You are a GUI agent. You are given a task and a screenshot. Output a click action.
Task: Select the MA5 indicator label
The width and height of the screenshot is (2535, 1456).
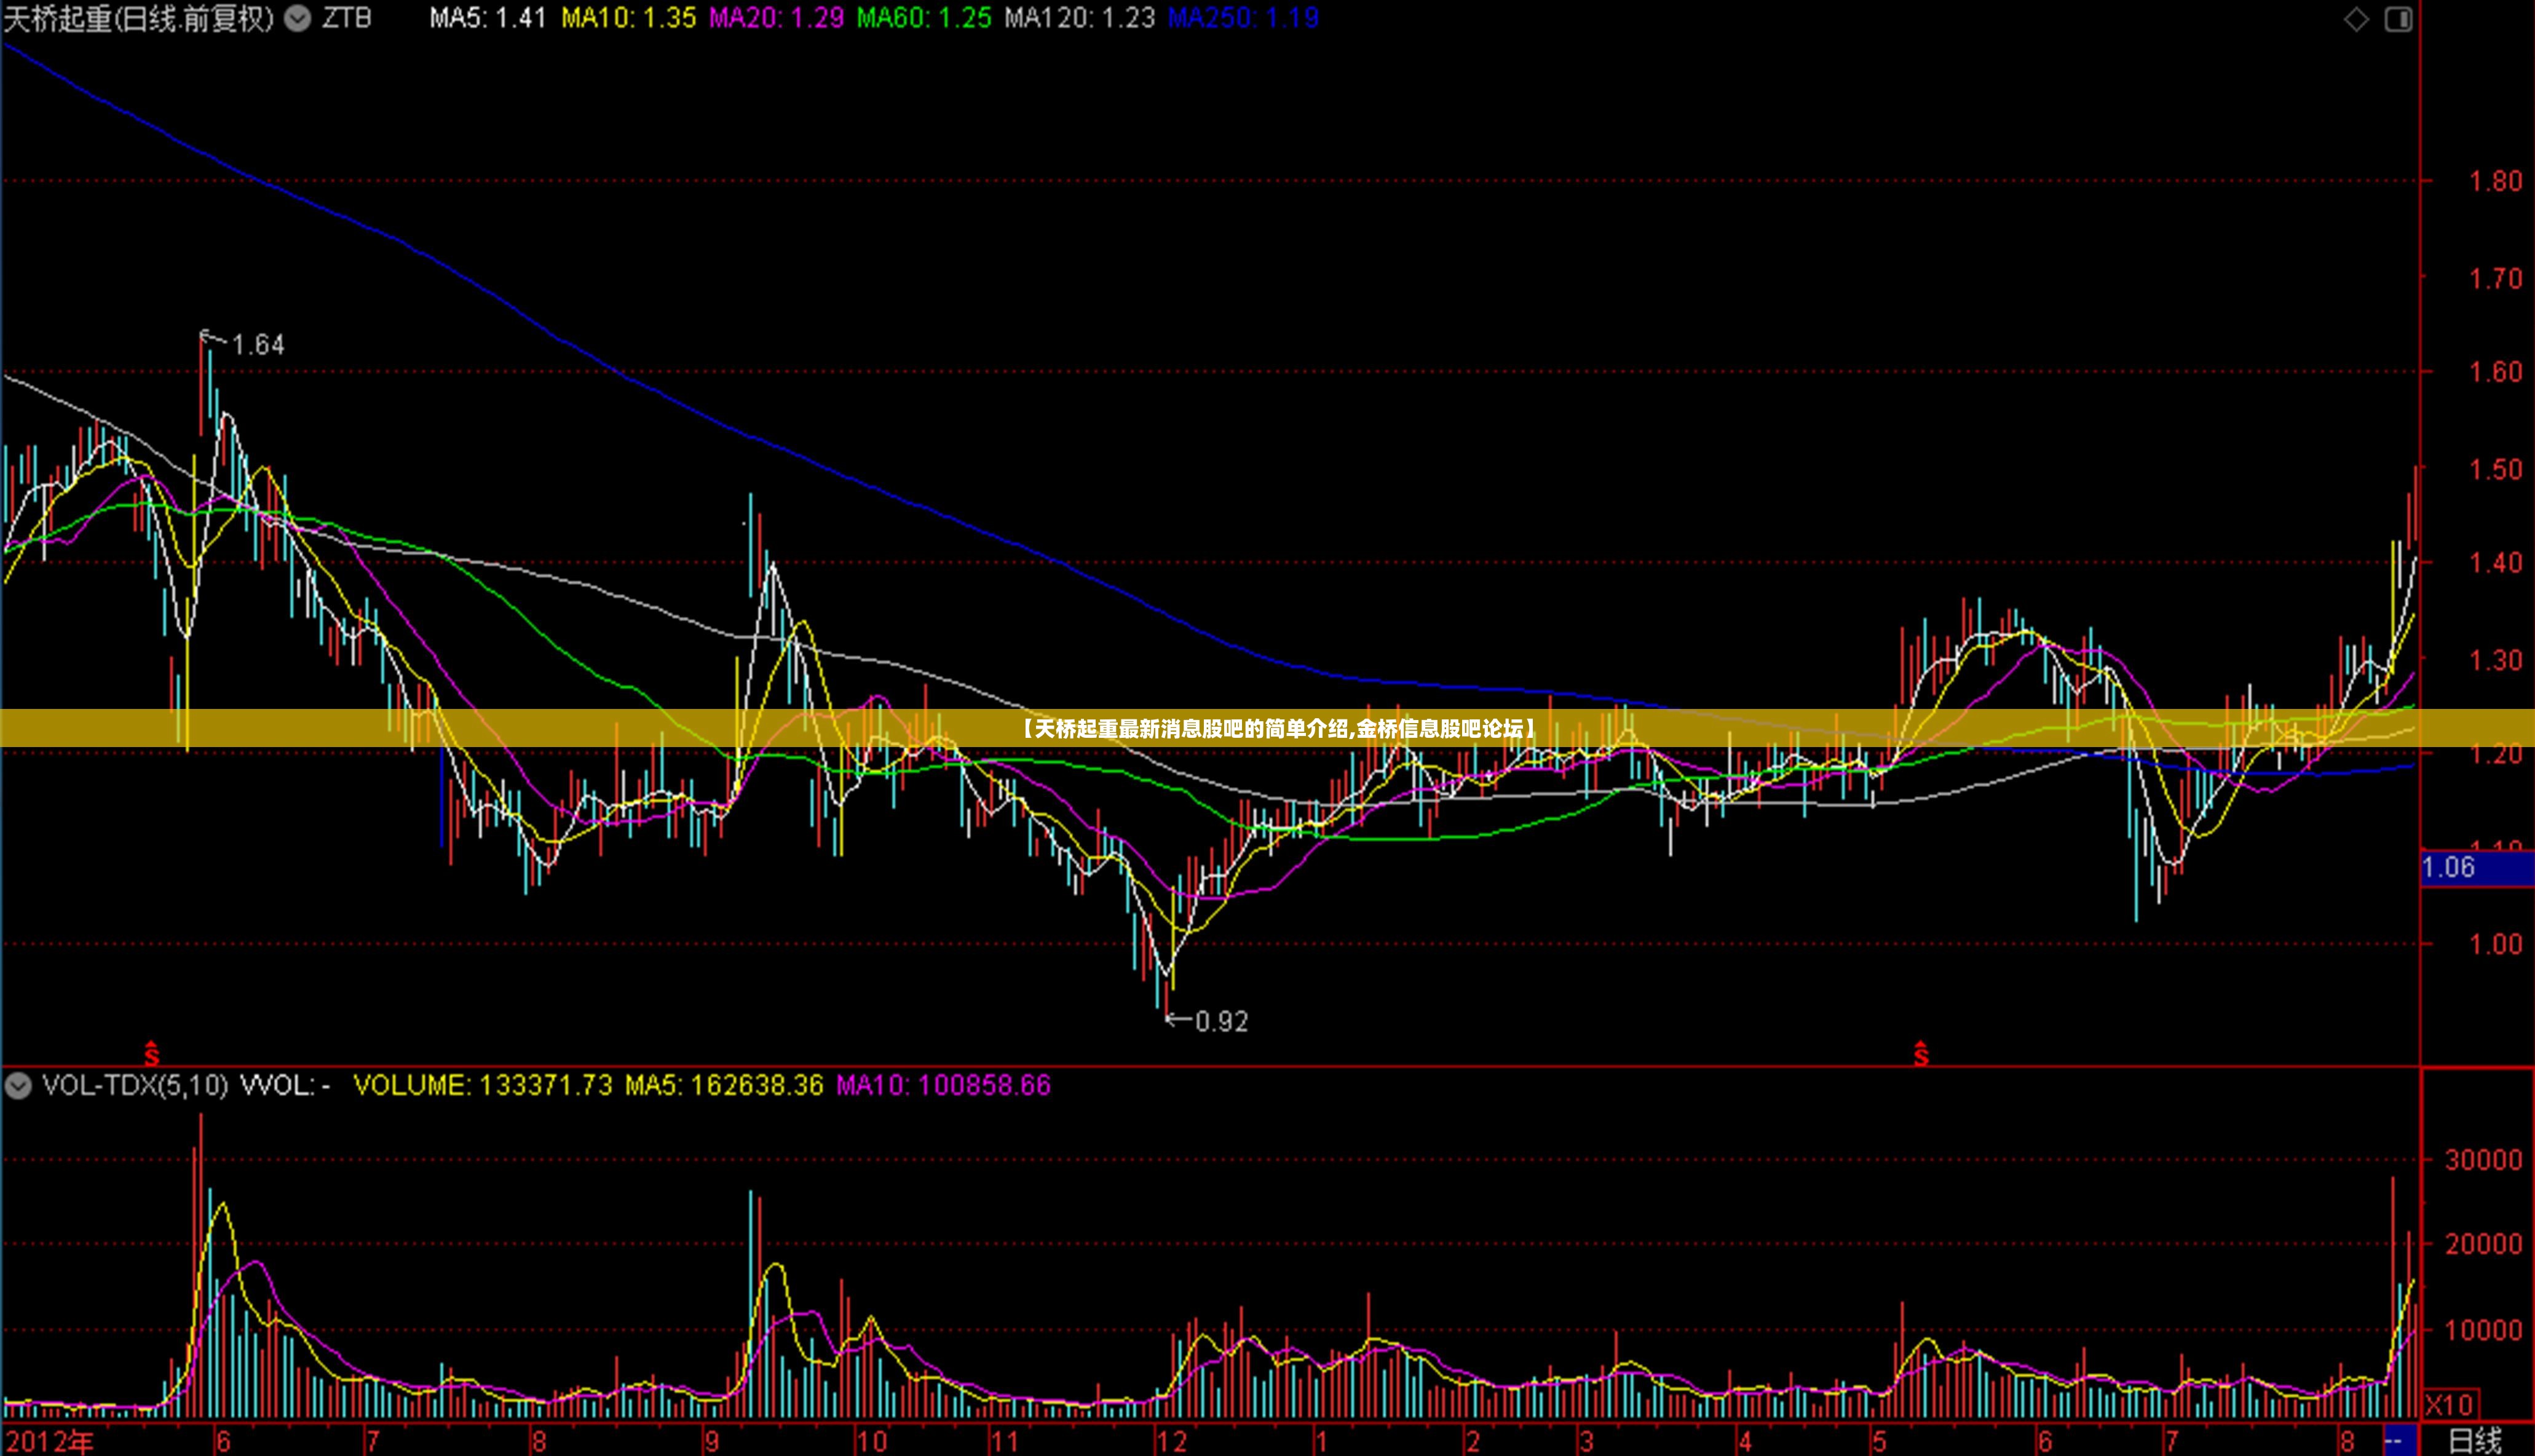pos(488,18)
